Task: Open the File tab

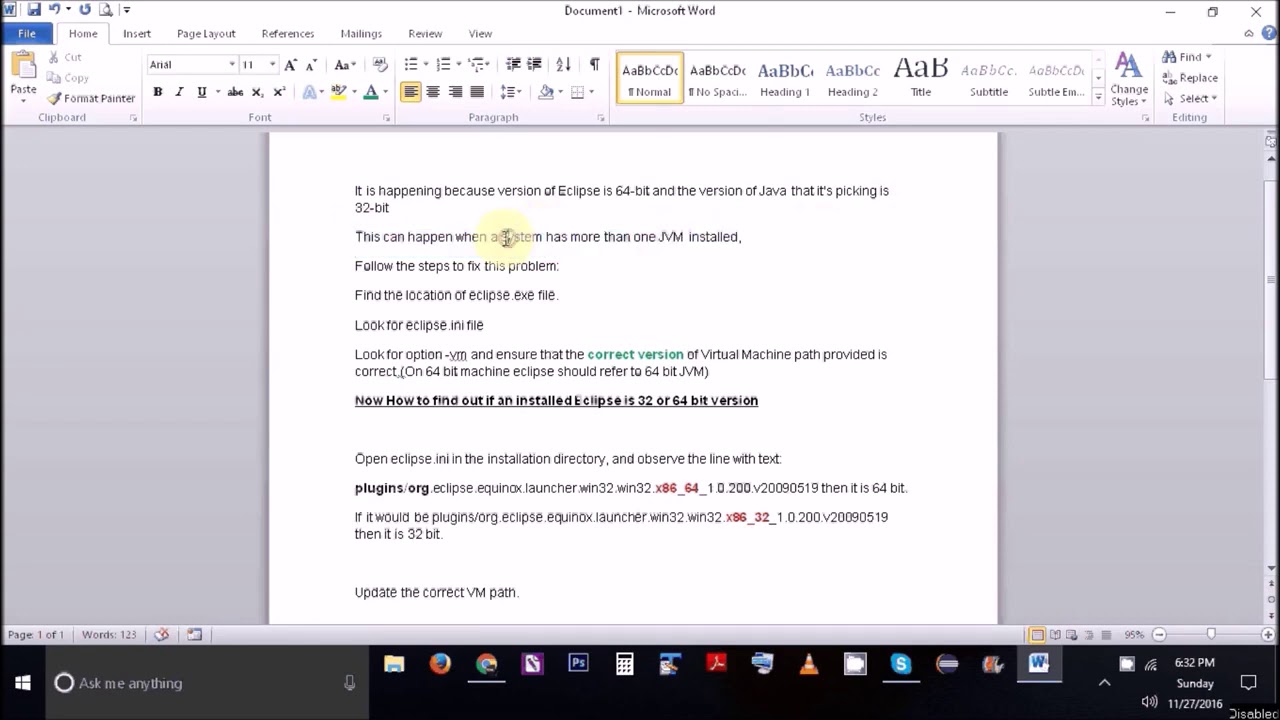Action: click(27, 33)
